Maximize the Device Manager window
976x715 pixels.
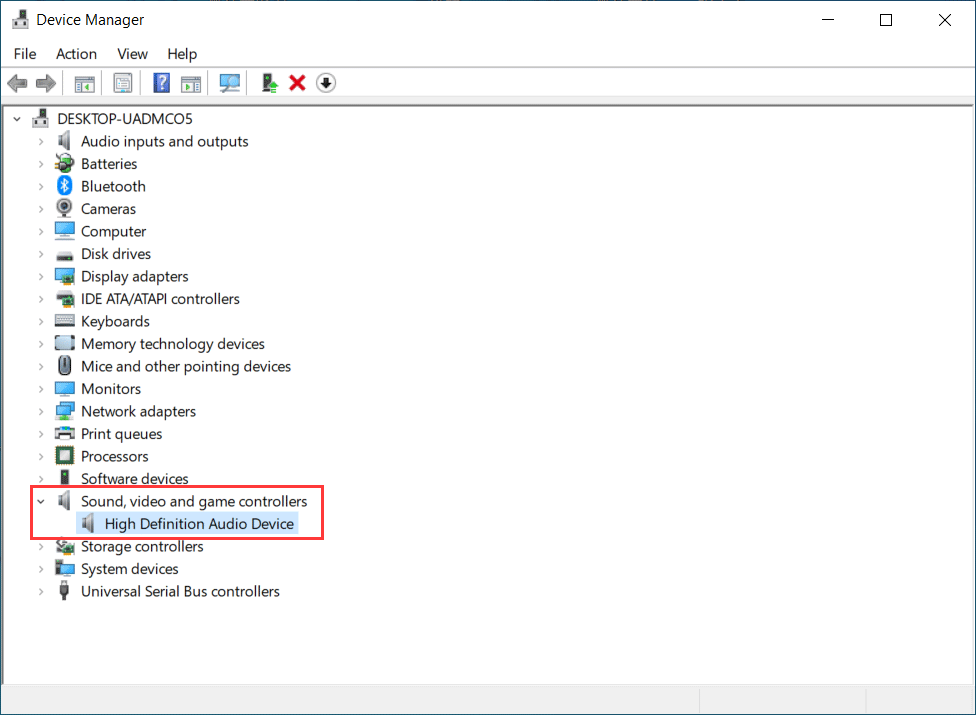pos(886,20)
